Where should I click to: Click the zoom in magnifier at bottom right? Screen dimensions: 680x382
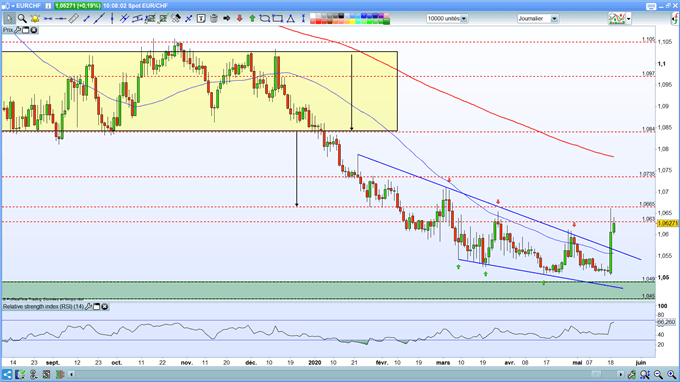pos(671,374)
